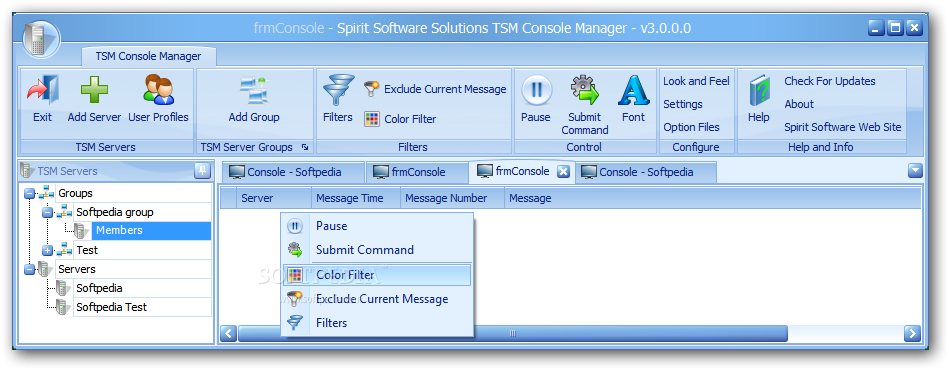Screen dimensions: 949x370
Task: Click the horizontal scrollbar left arrow
Action: (x=228, y=333)
